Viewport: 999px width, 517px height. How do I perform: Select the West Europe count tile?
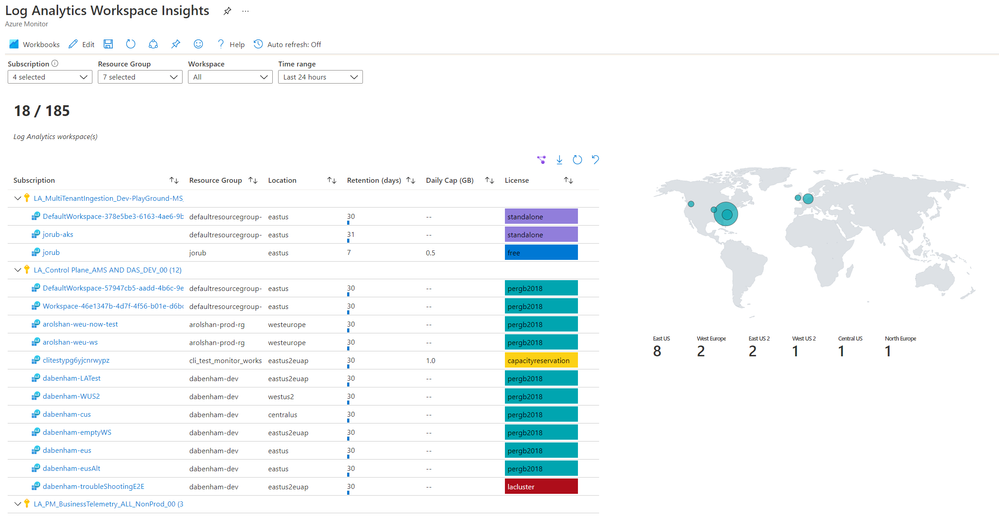click(710, 347)
